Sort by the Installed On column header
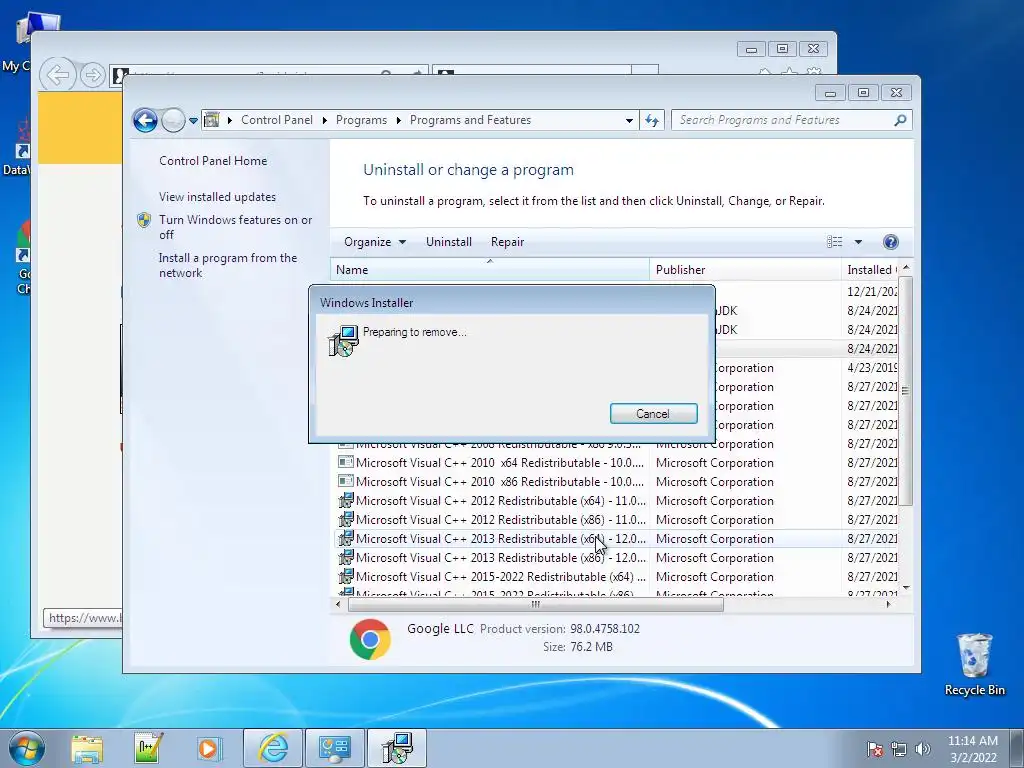Image resolution: width=1024 pixels, height=768 pixels. (871, 270)
